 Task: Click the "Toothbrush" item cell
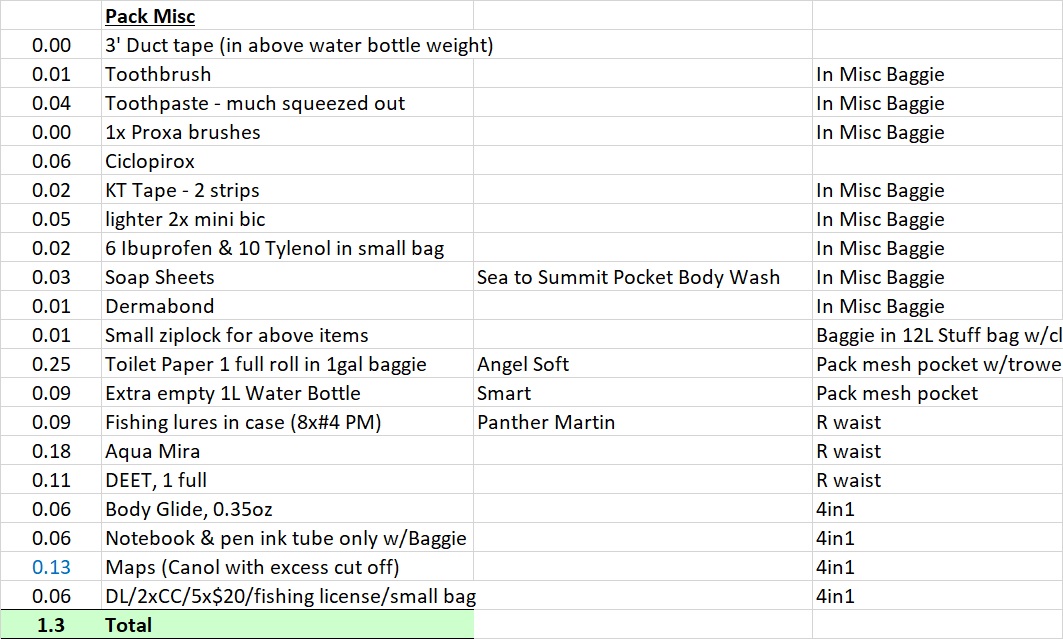click(158, 74)
